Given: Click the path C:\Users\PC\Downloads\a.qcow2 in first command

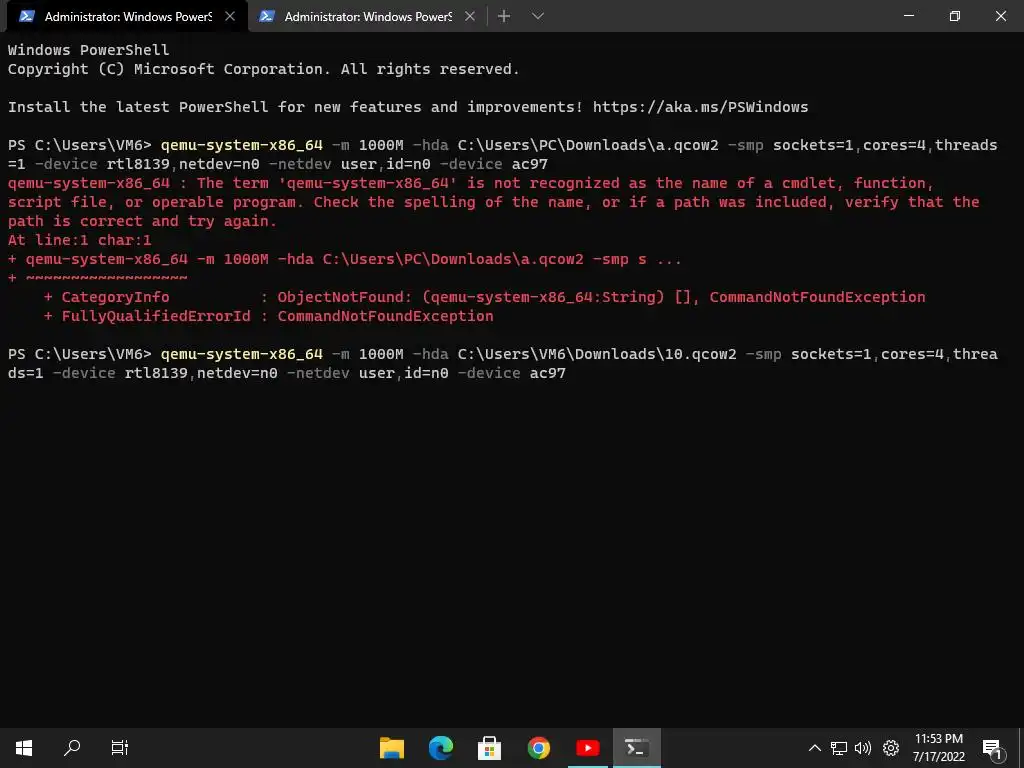Looking at the screenshot, I should 588,145.
